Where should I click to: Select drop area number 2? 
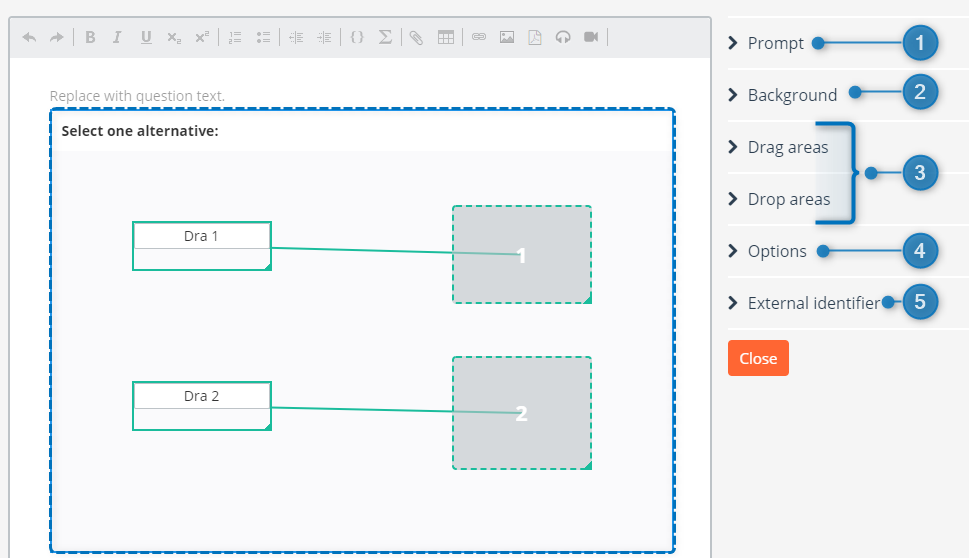(521, 413)
